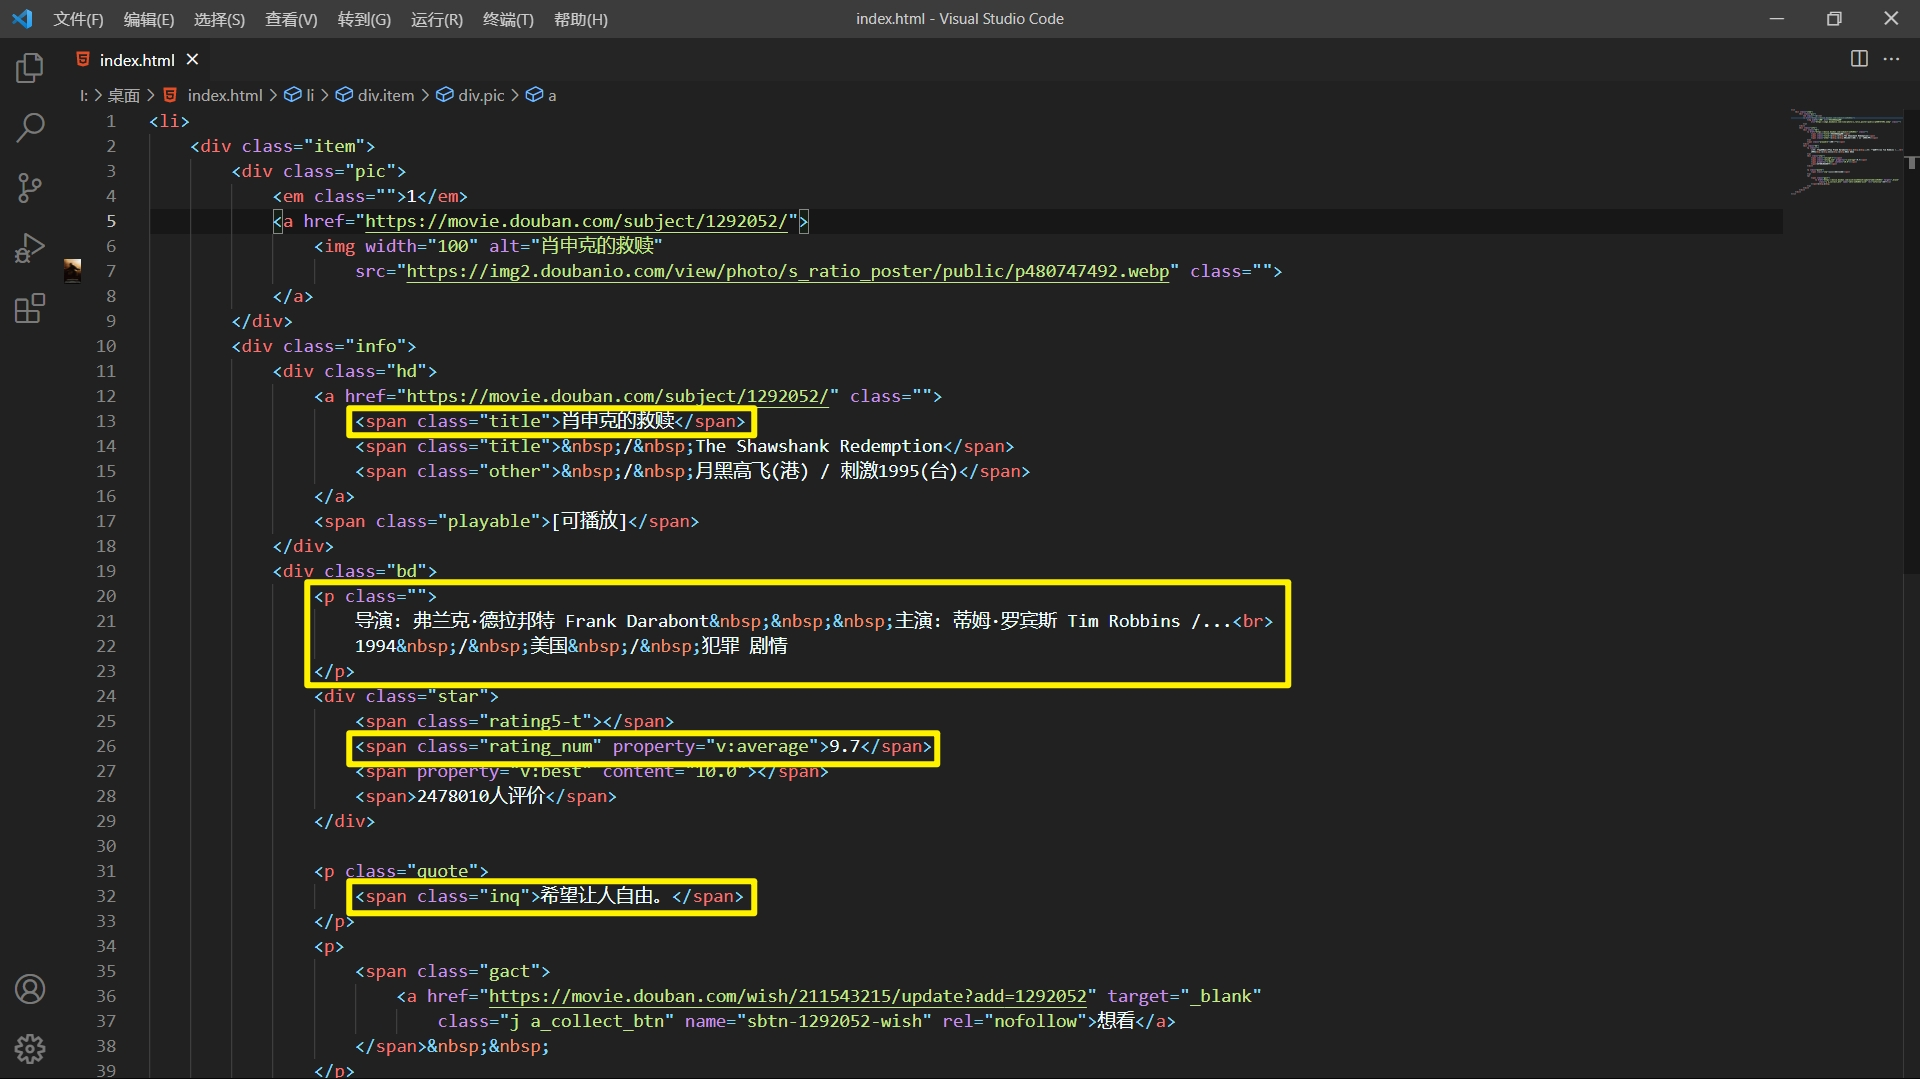Open the 文件(F) menu

[78, 19]
